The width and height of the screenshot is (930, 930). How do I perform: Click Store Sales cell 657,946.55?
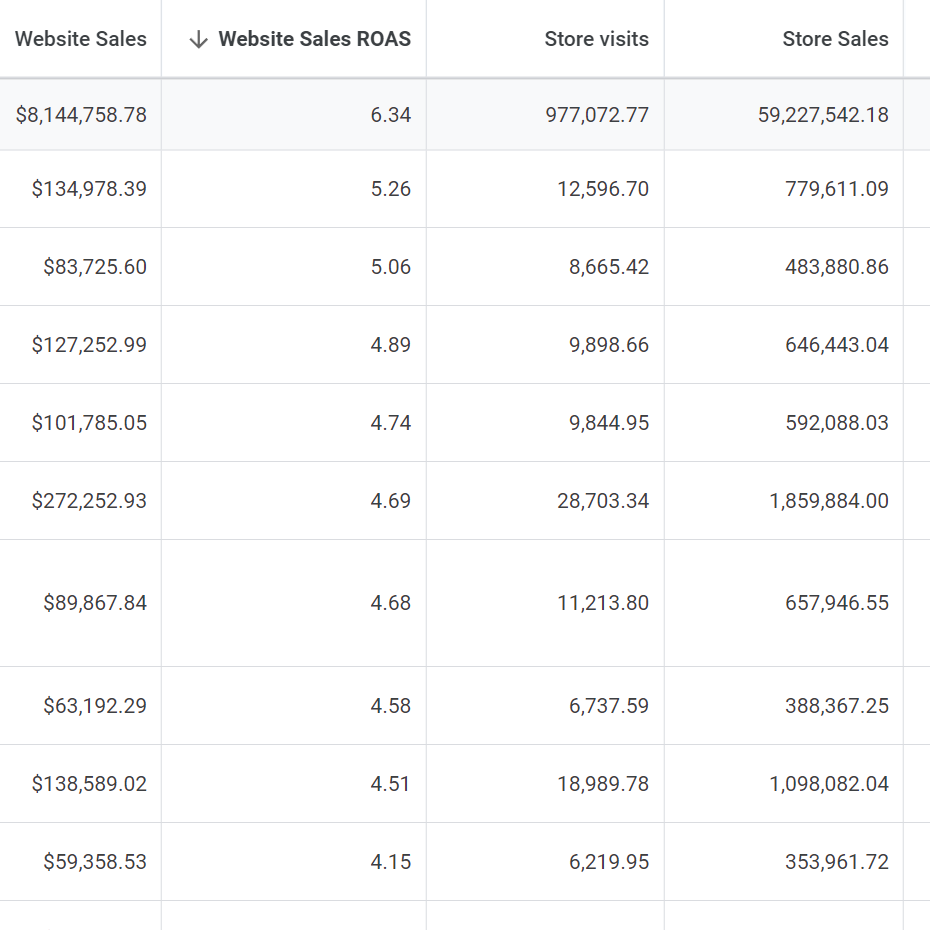837,603
